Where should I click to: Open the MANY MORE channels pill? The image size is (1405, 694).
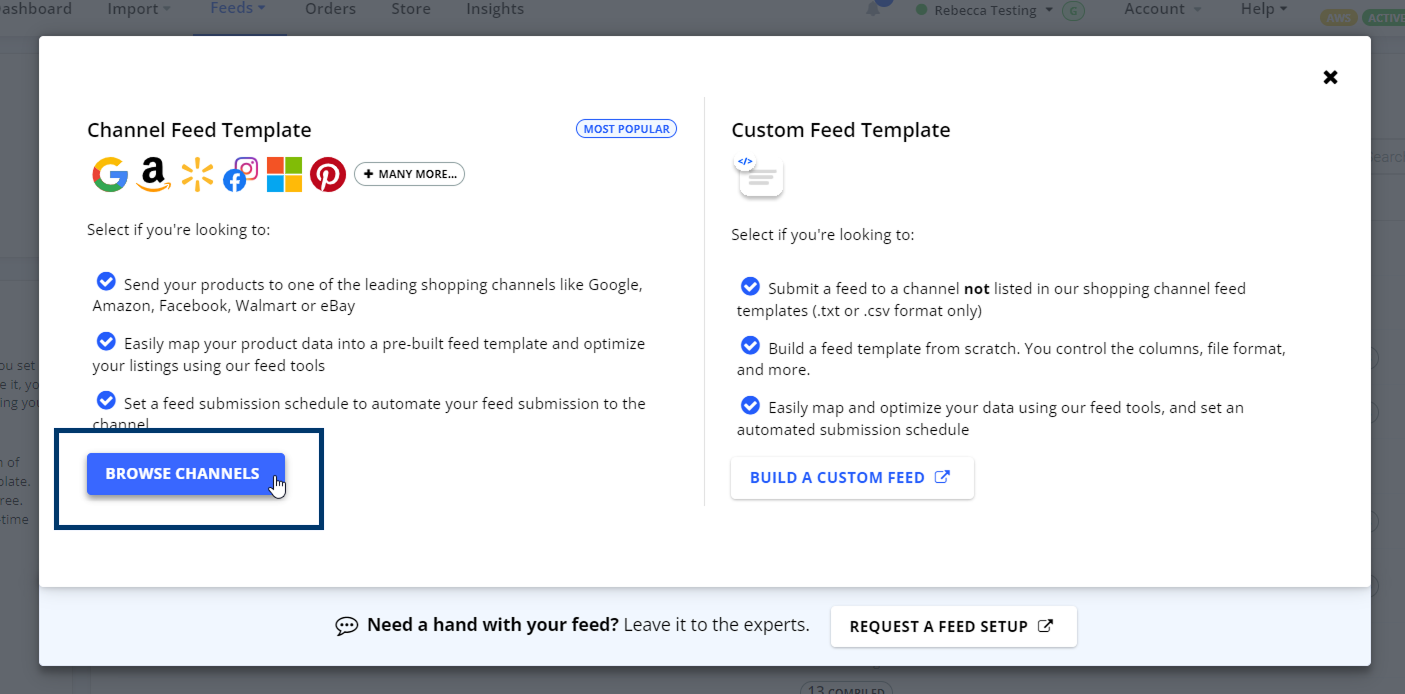click(x=409, y=174)
